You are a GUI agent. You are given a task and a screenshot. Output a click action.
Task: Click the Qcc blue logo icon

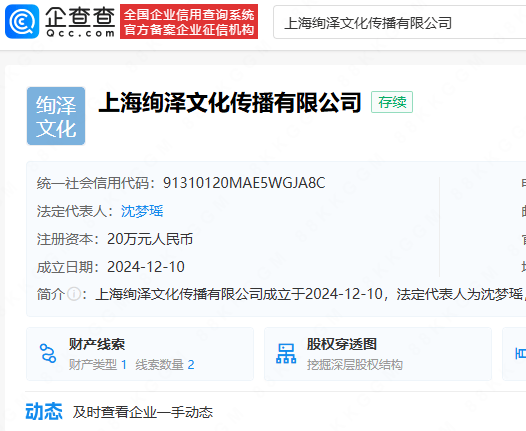[22, 21]
